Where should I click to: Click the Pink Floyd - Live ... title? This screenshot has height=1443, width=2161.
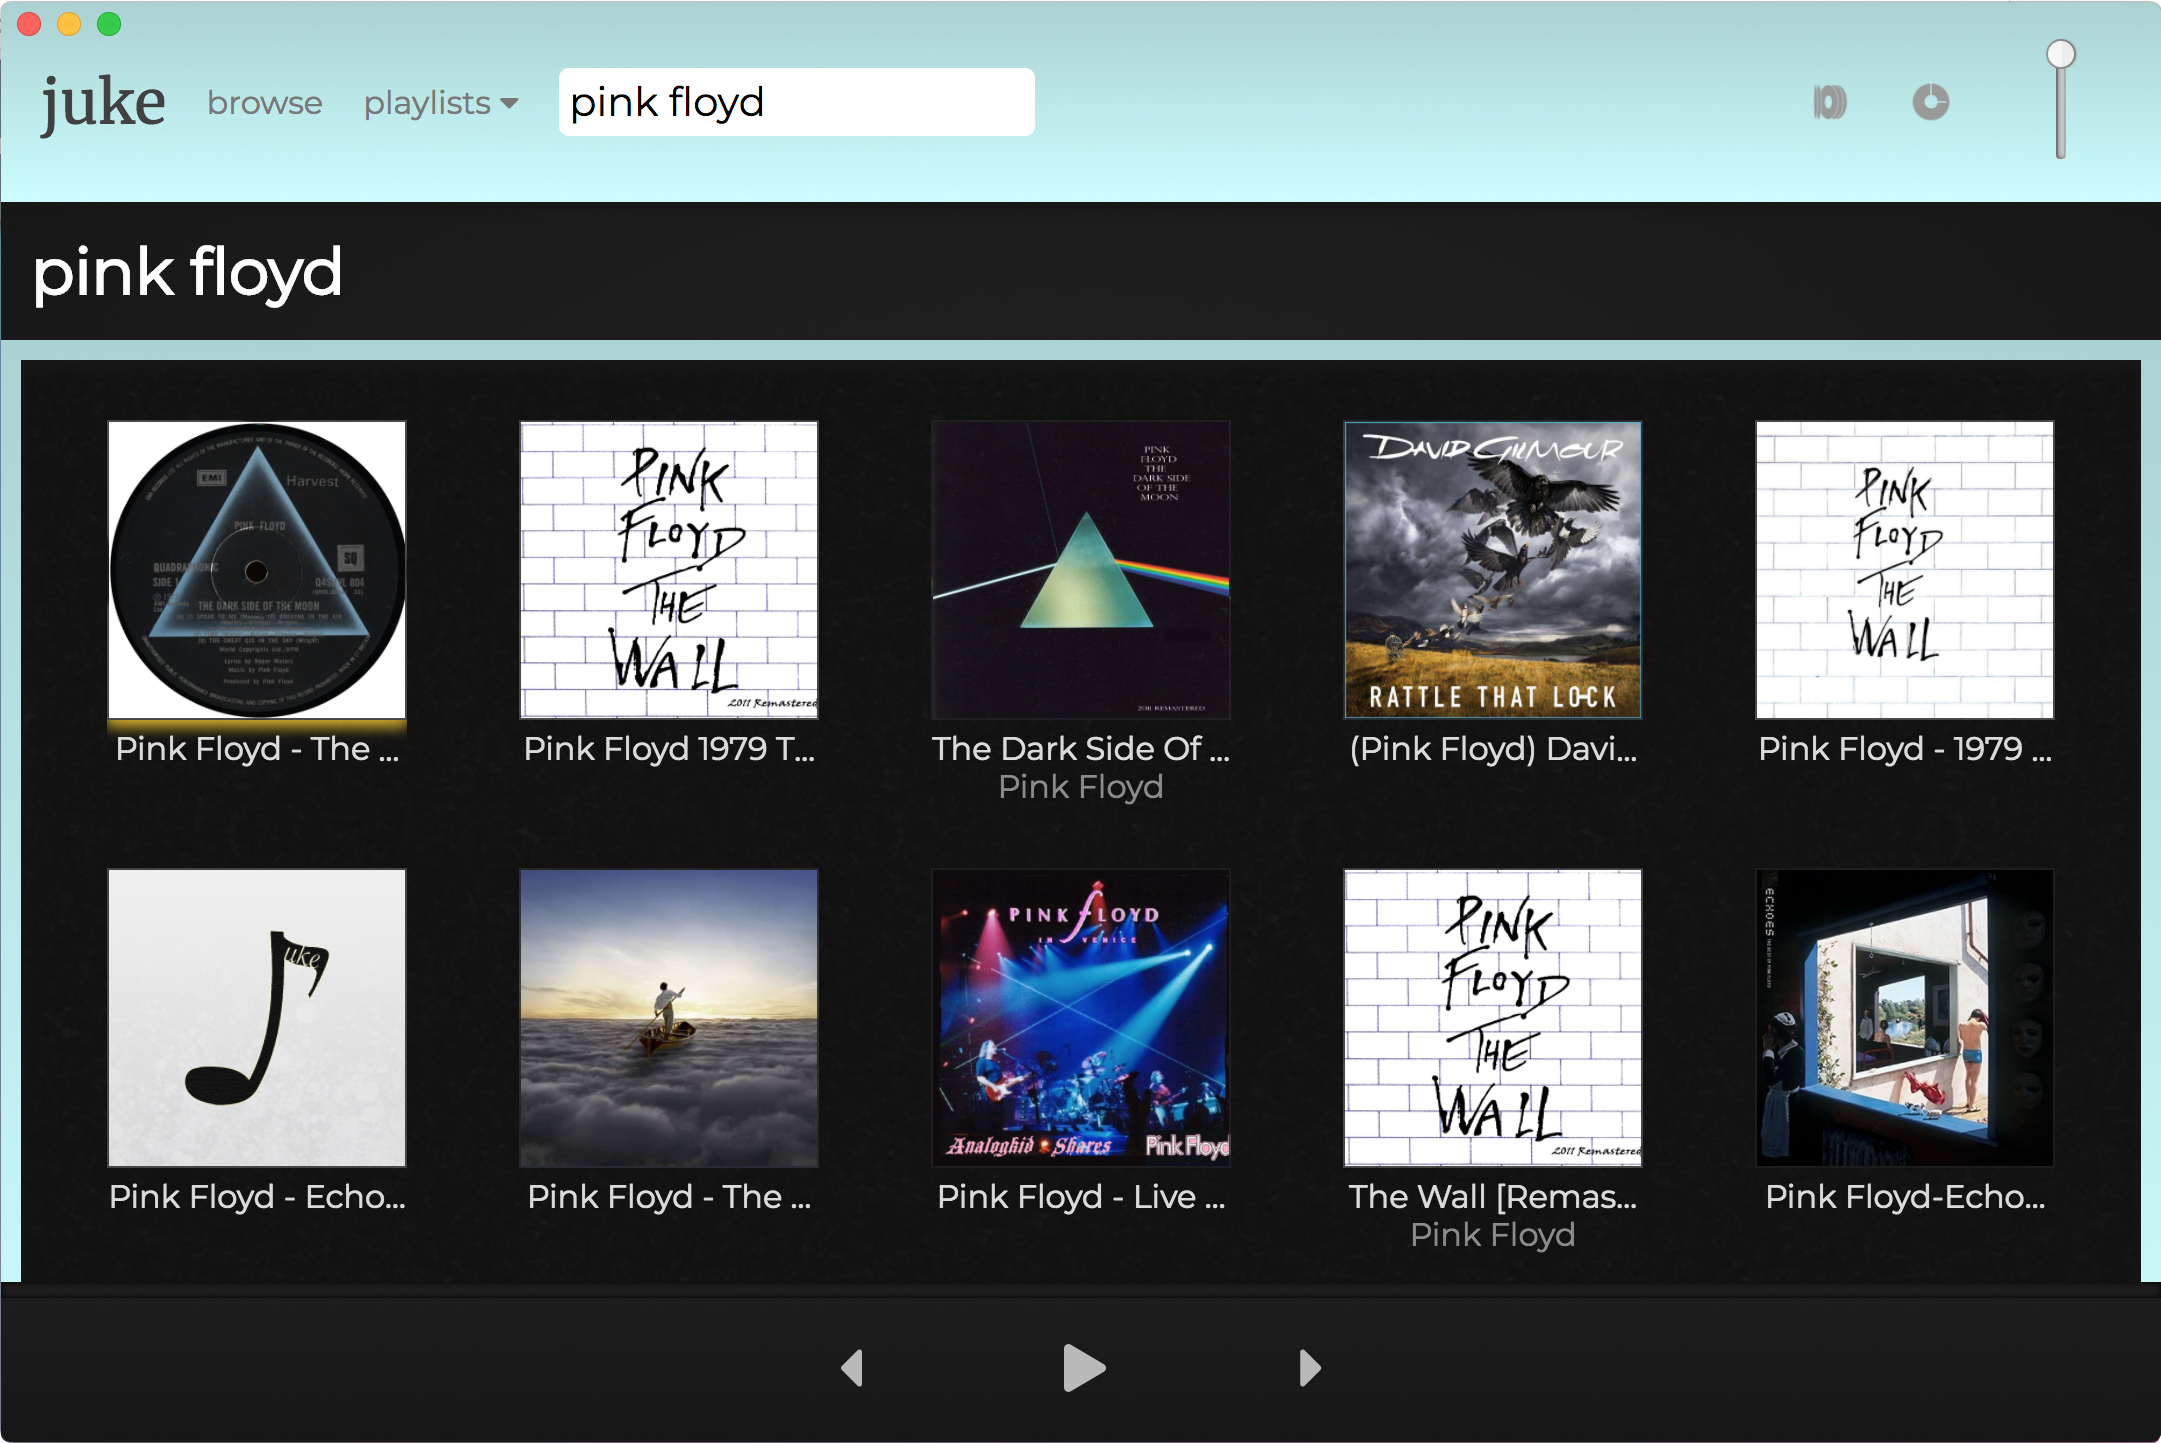(1080, 1196)
